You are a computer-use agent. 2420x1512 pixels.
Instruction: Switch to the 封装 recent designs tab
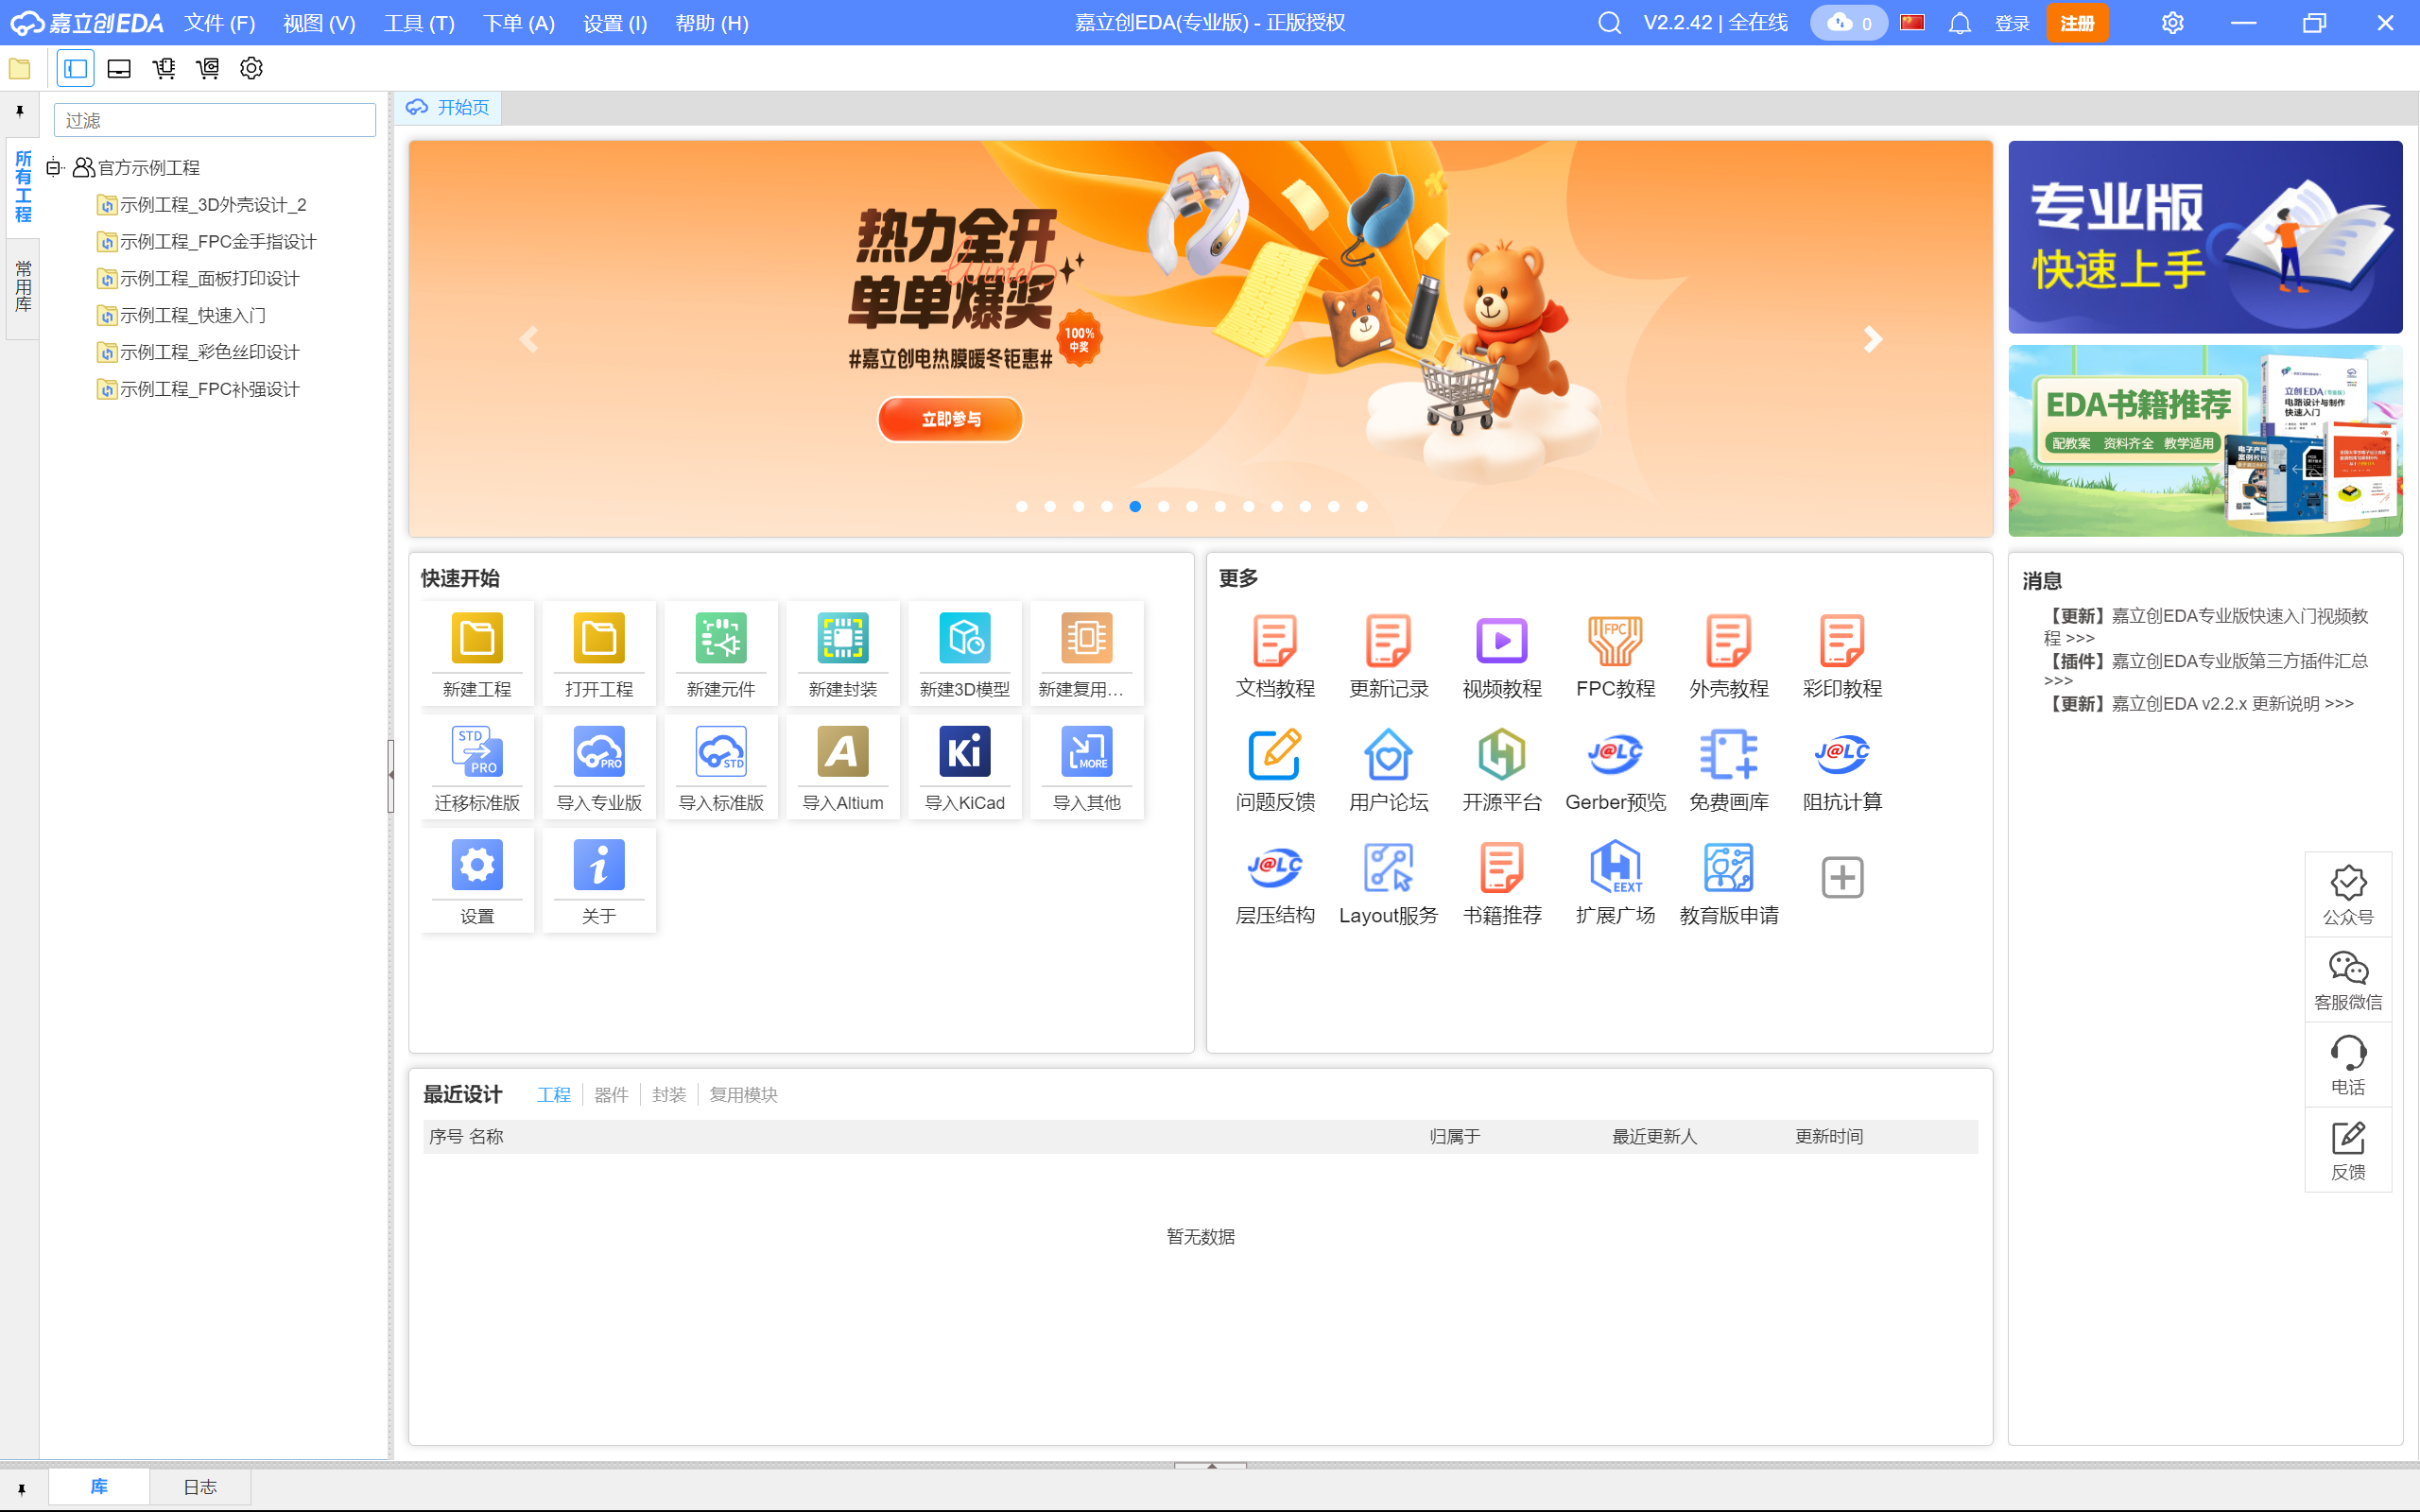point(669,1095)
